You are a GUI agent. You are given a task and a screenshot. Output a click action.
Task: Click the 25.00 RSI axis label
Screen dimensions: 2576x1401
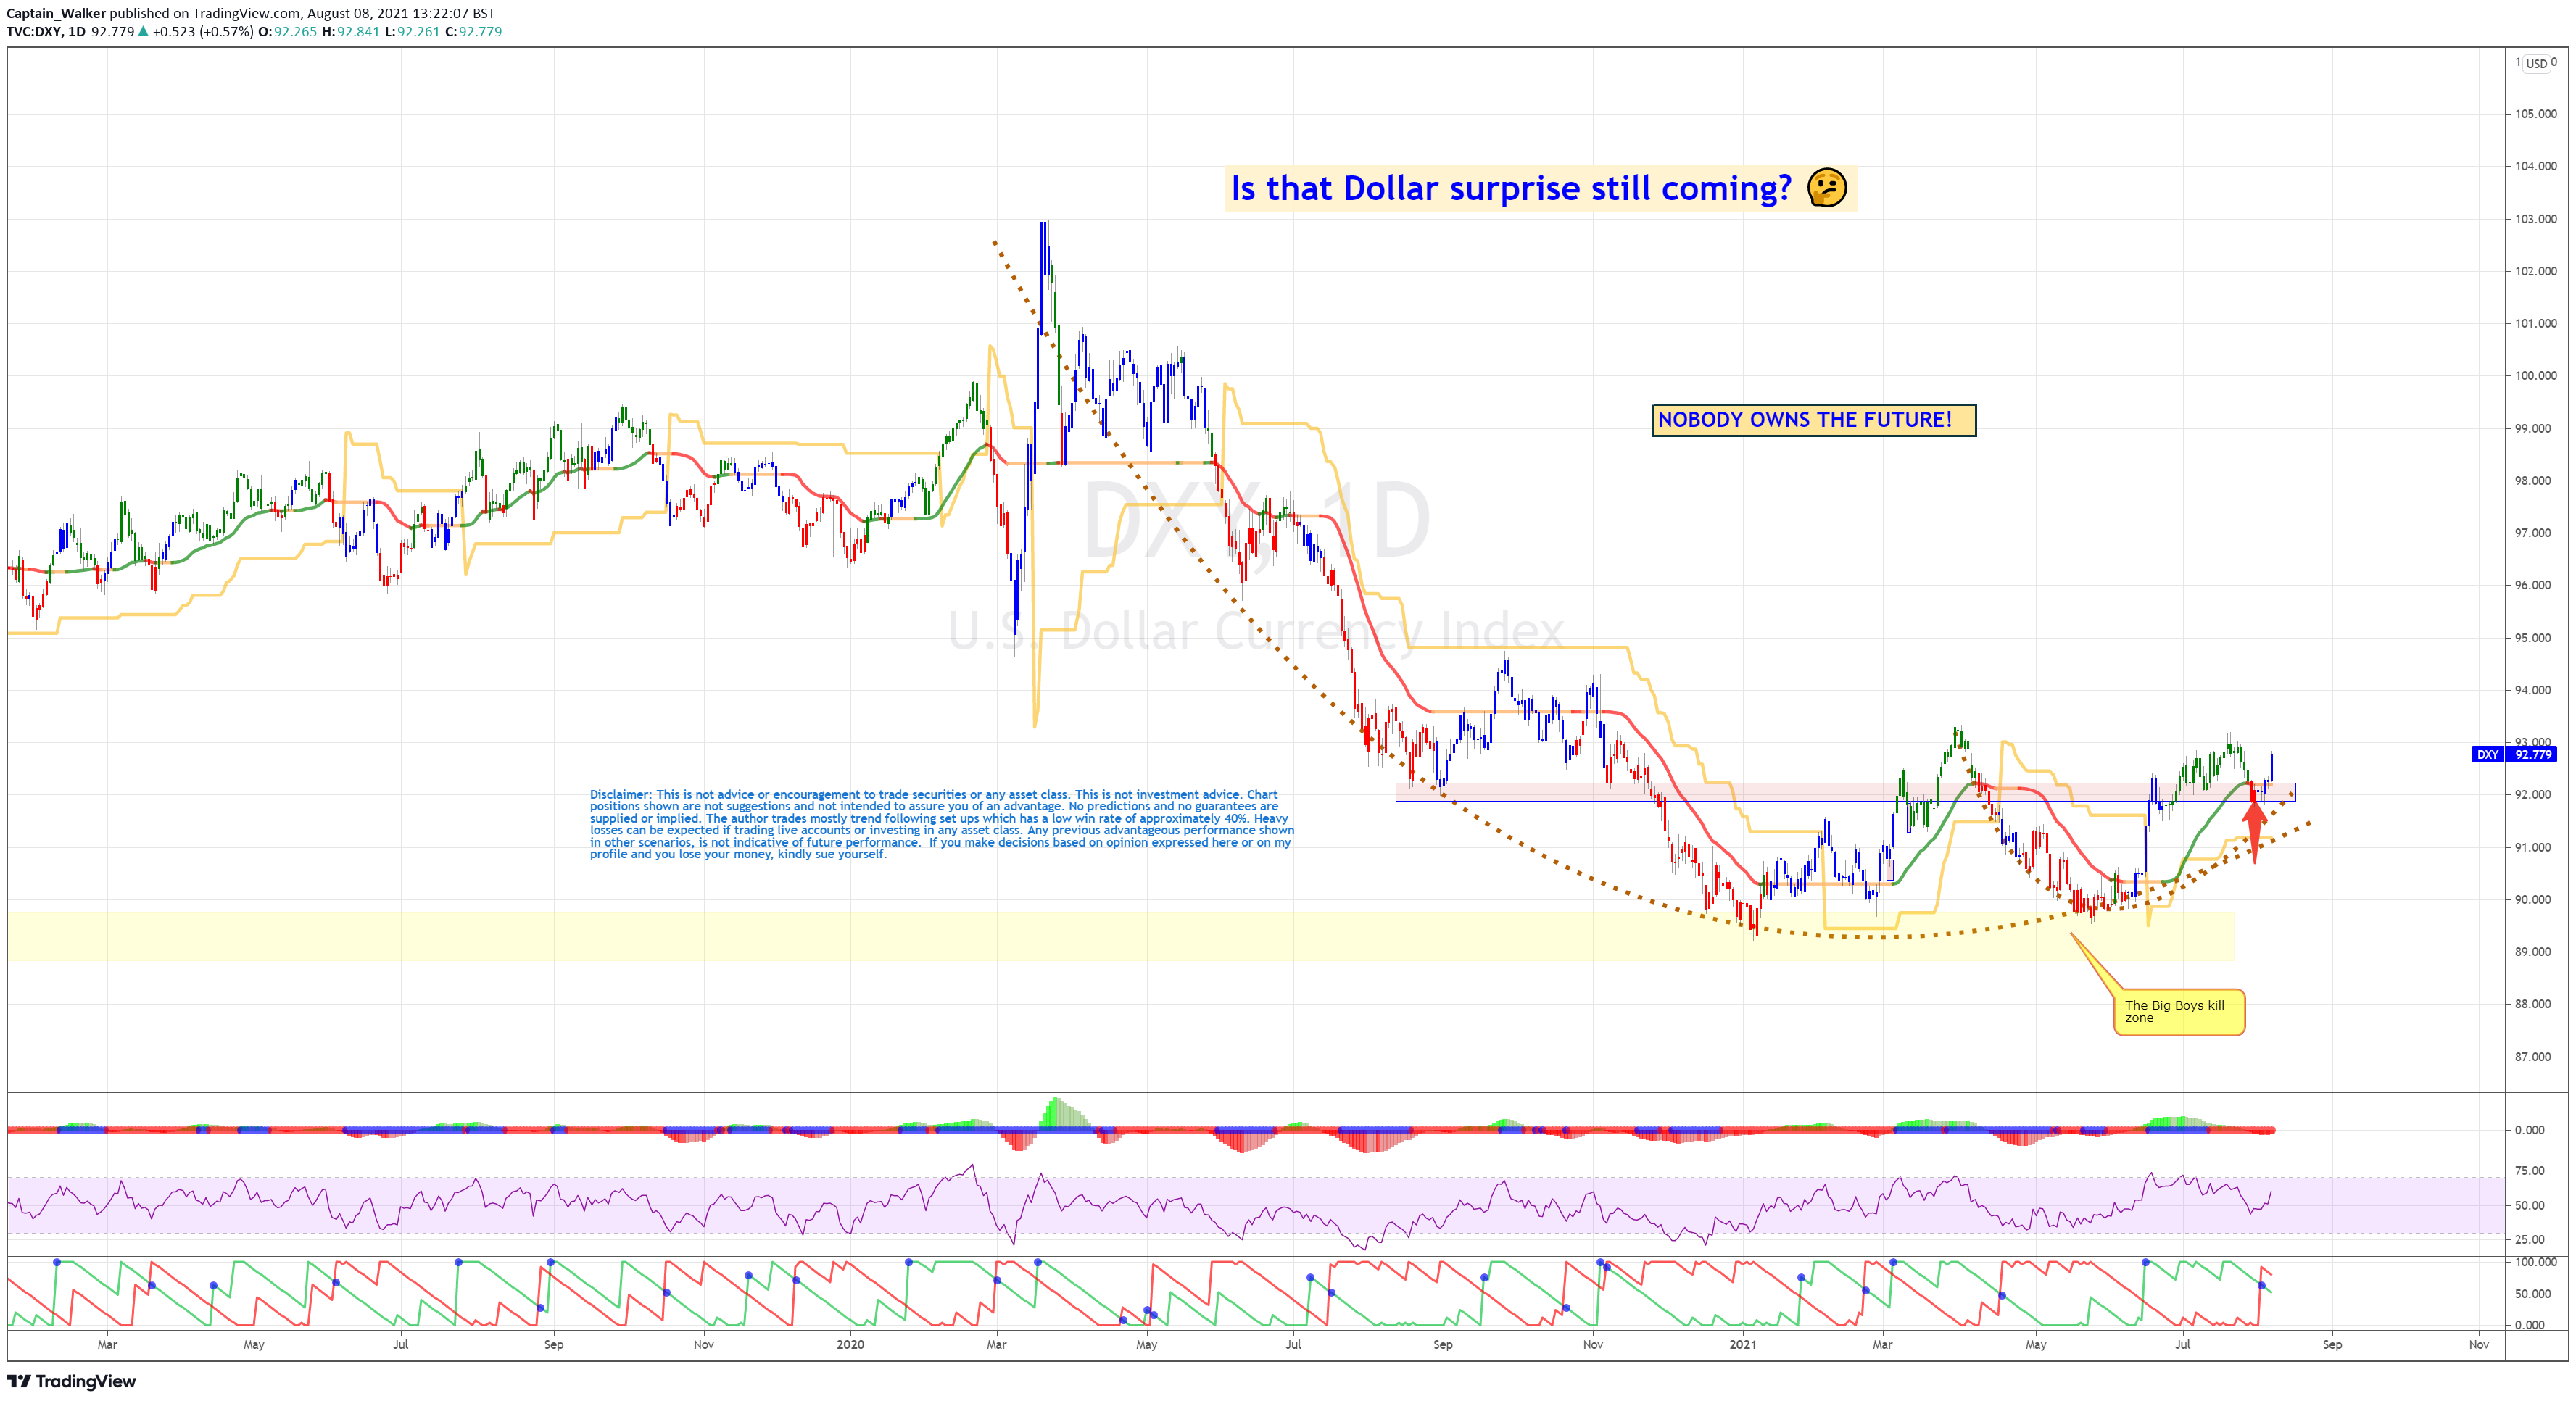pos(2530,1240)
